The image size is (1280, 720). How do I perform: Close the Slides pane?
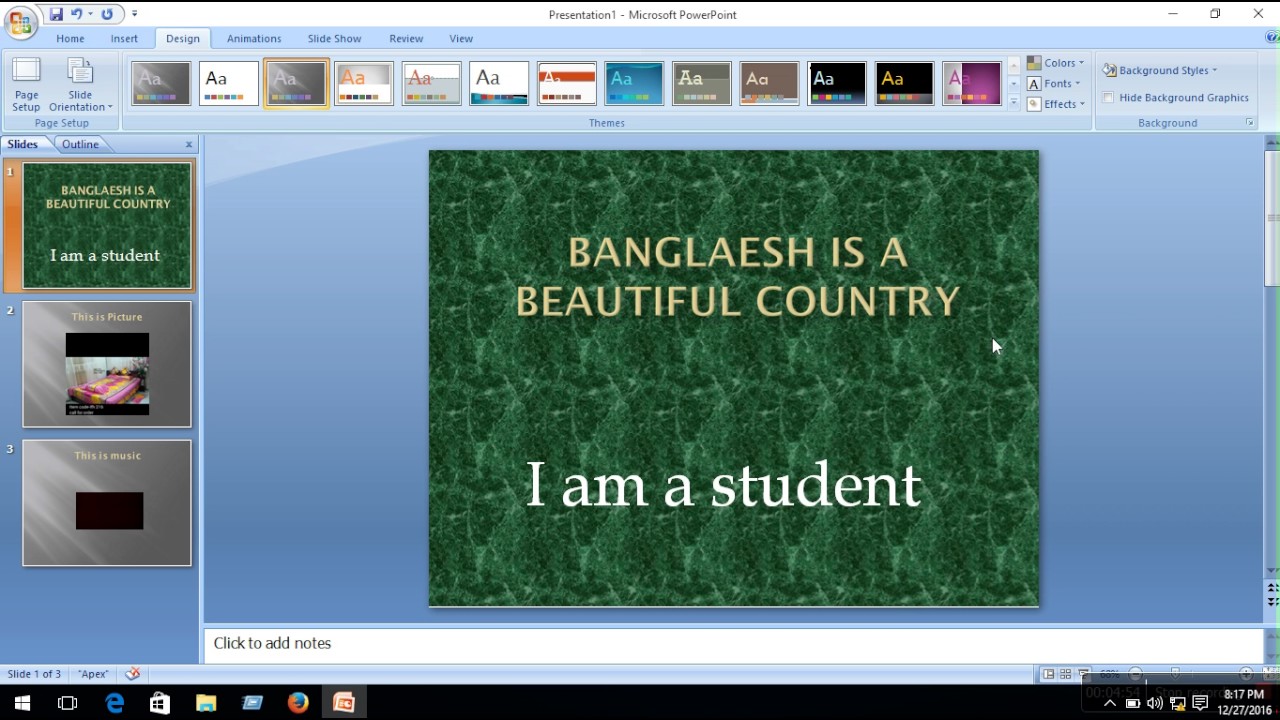(189, 145)
